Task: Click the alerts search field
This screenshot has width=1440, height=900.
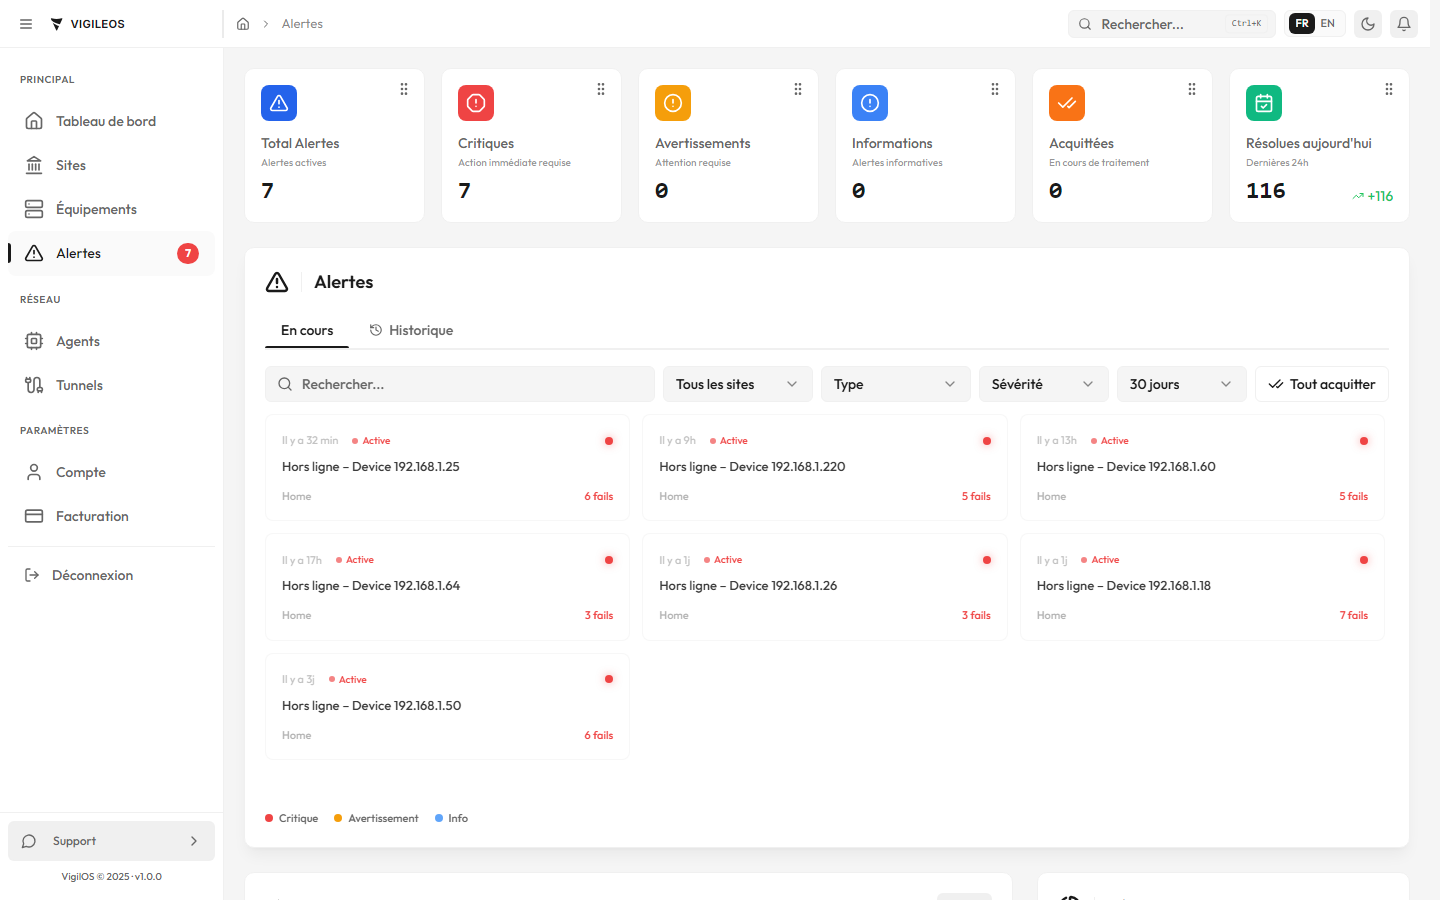Action: (460, 384)
